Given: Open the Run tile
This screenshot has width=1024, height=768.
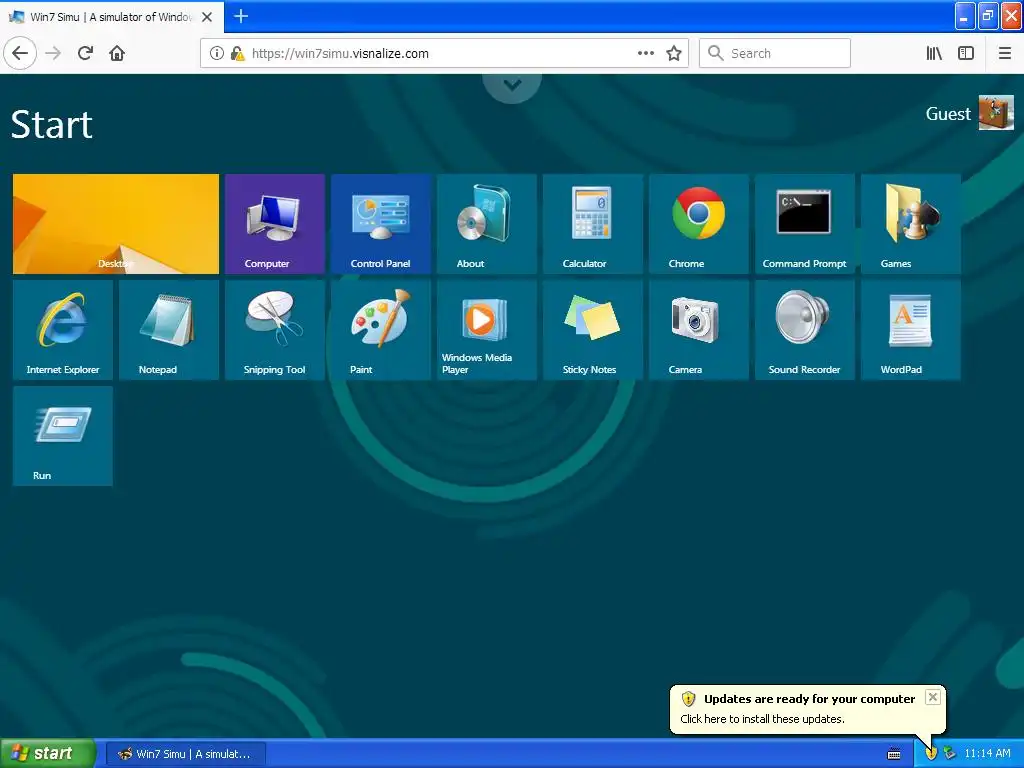Looking at the screenshot, I should (x=63, y=436).
